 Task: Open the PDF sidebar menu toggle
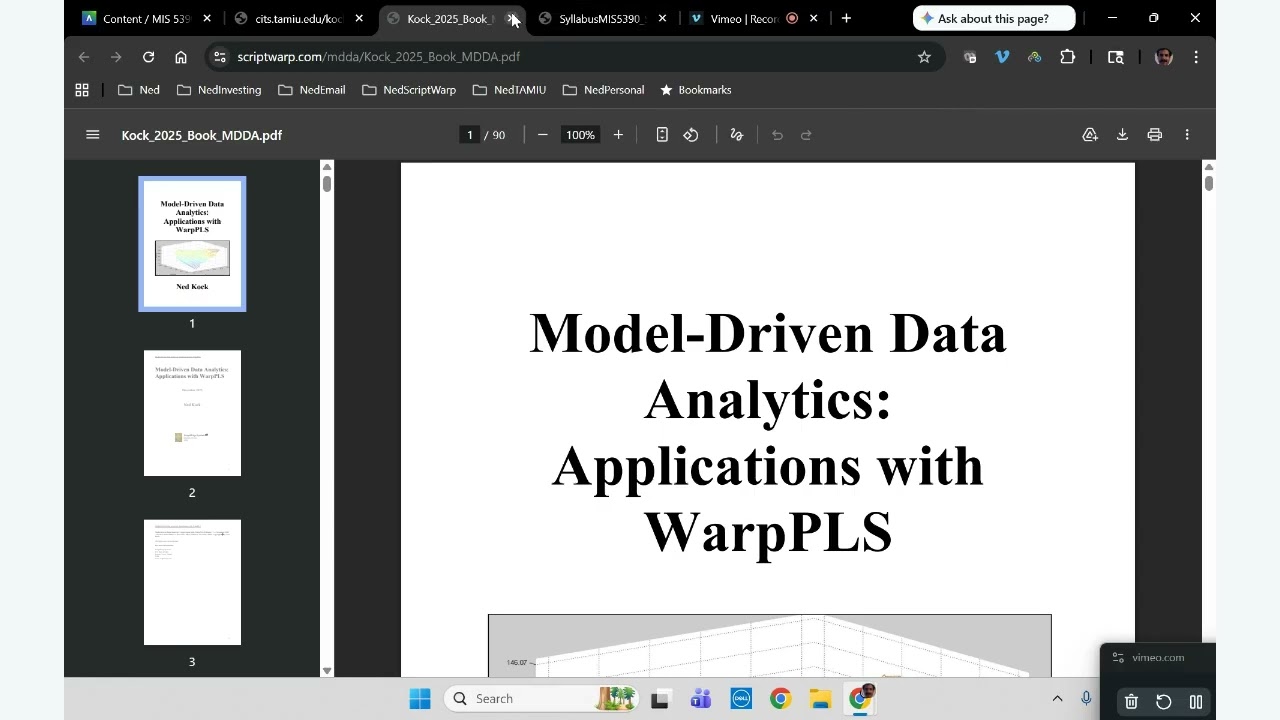(x=93, y=135)
